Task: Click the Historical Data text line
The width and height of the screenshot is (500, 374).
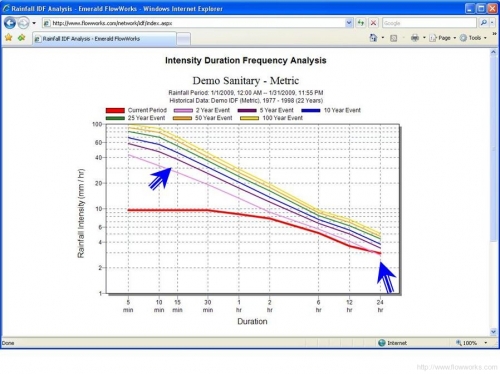Action: 246,101
